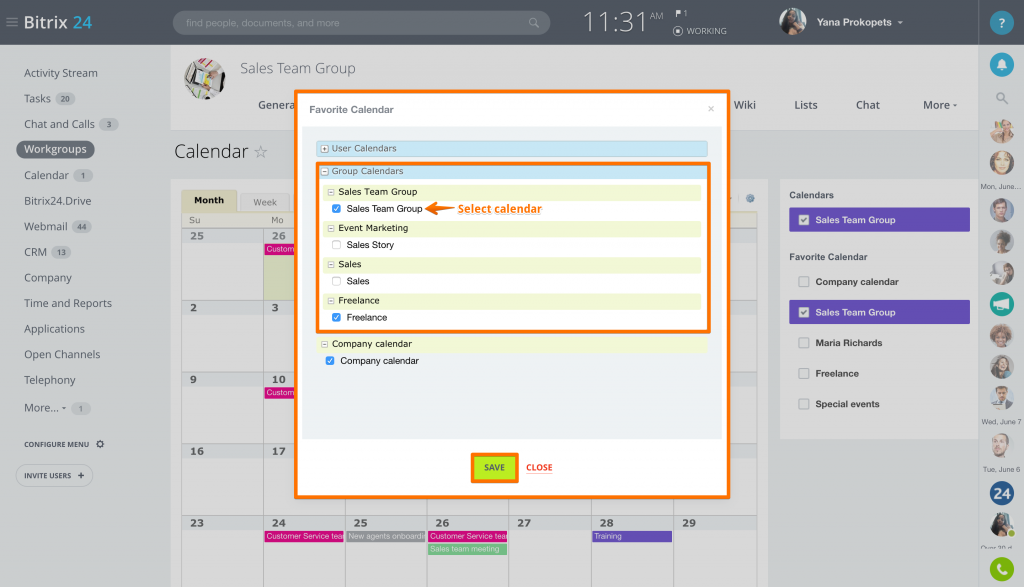Check the Sales calendar checkbox
This screenshot has height=587, width=1024.
(336, 281)
